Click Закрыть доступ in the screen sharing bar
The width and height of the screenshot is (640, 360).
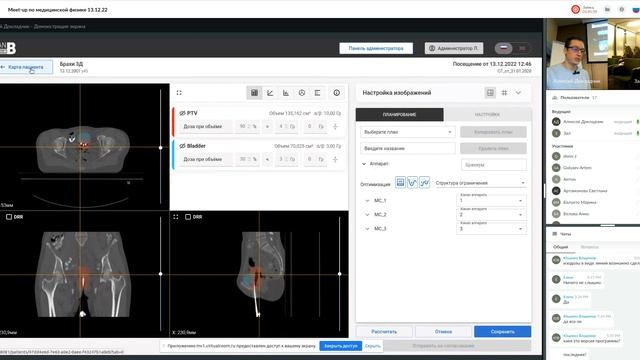(340, 346)
